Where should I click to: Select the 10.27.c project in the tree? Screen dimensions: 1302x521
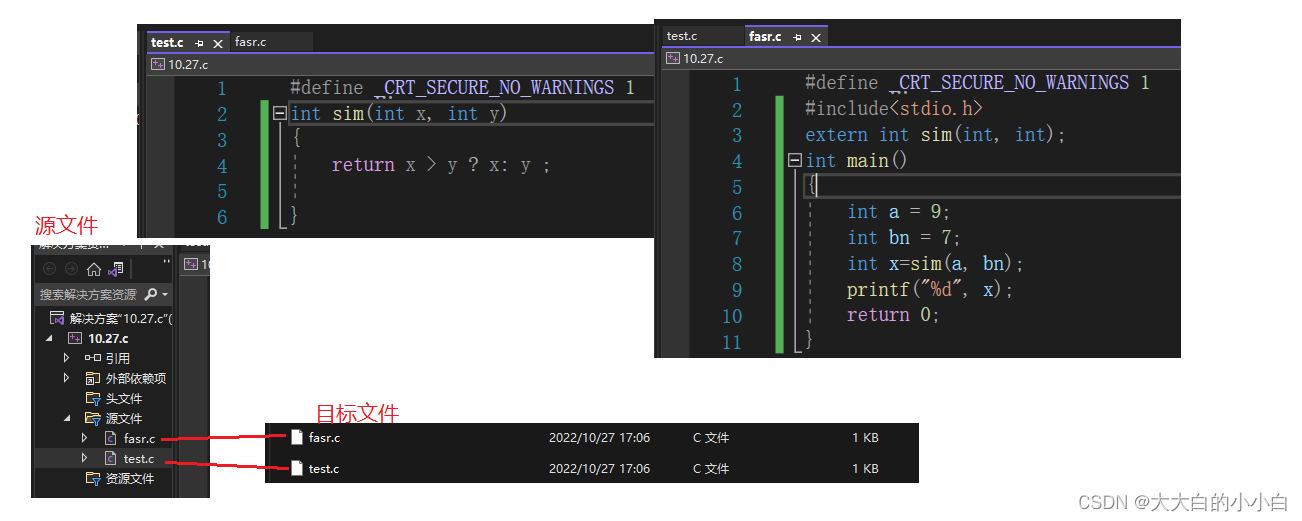(x=108, y=339)
